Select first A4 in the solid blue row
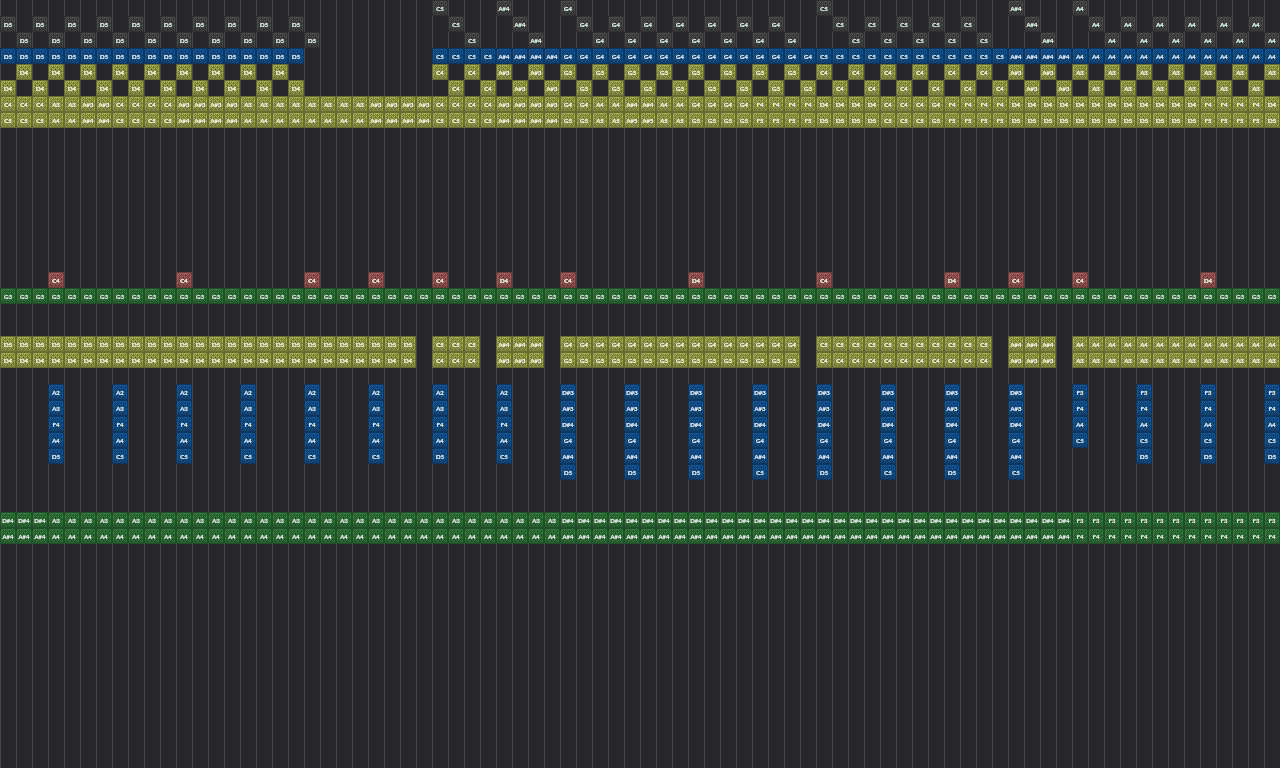The height and width of the screenshot is (768, 1280). click(x=1080, y=56)
